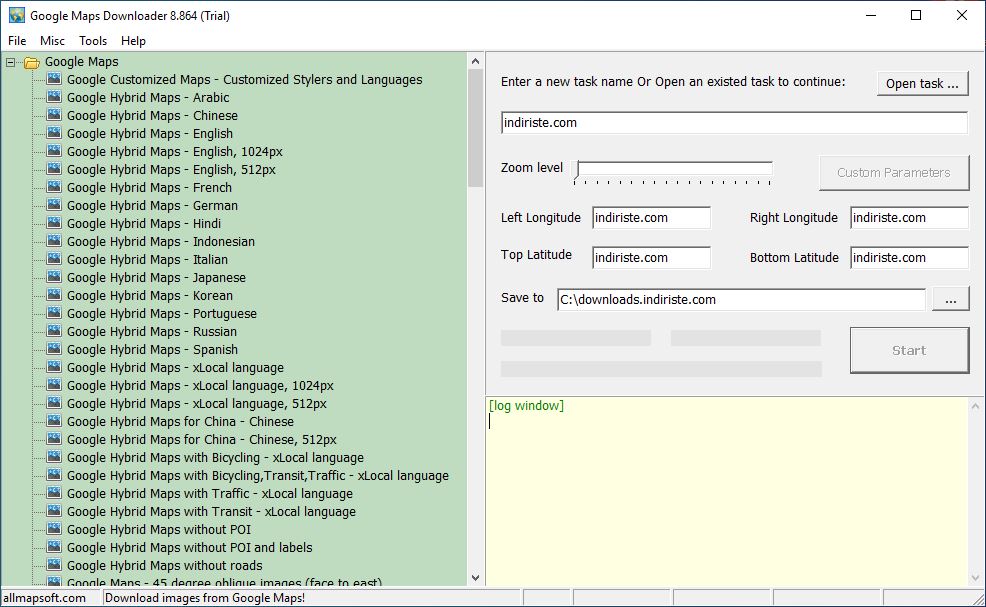Click the map icon for Hybrid Maps - Arabic
This screenshot has width=986, height=607.
(54, 97)
